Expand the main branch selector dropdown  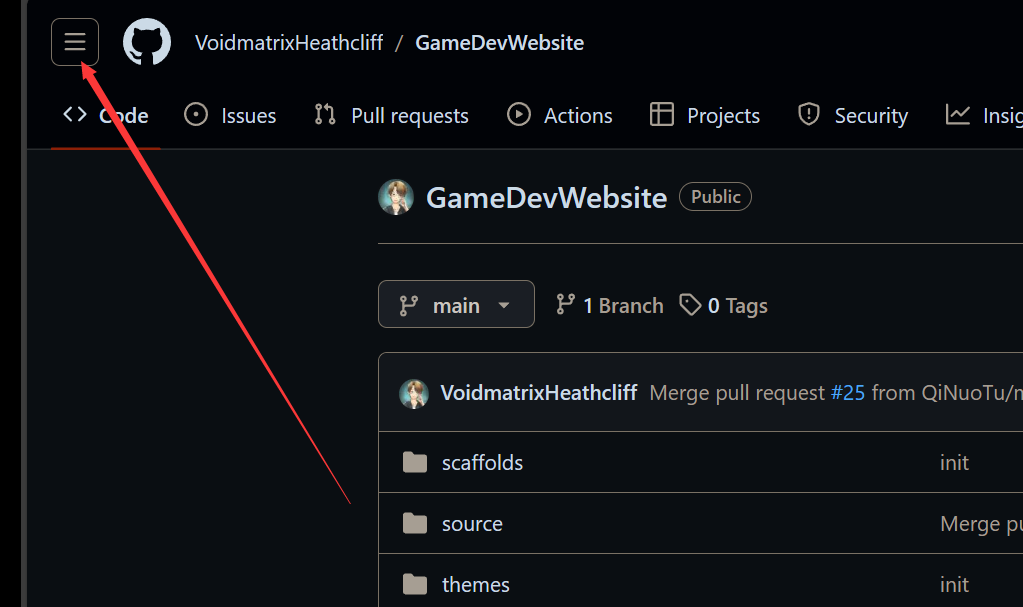pos(456,304)
